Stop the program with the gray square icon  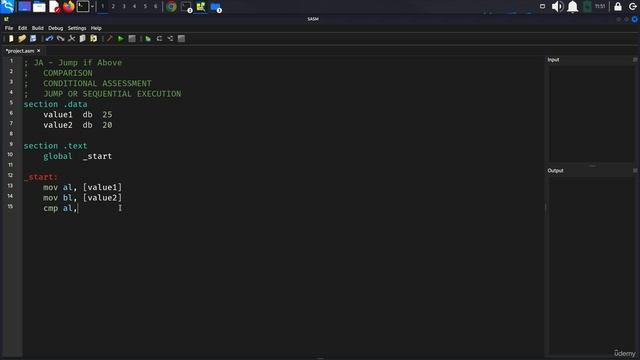click(132, 39)
